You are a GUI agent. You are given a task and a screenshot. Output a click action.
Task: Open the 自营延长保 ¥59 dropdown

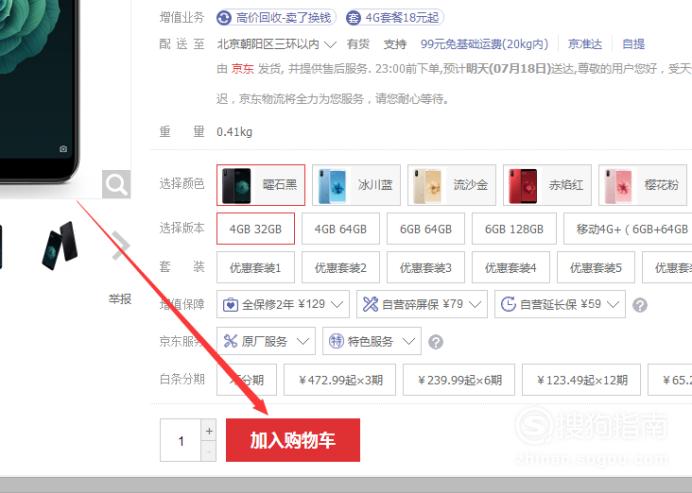[x=560, y=304]
